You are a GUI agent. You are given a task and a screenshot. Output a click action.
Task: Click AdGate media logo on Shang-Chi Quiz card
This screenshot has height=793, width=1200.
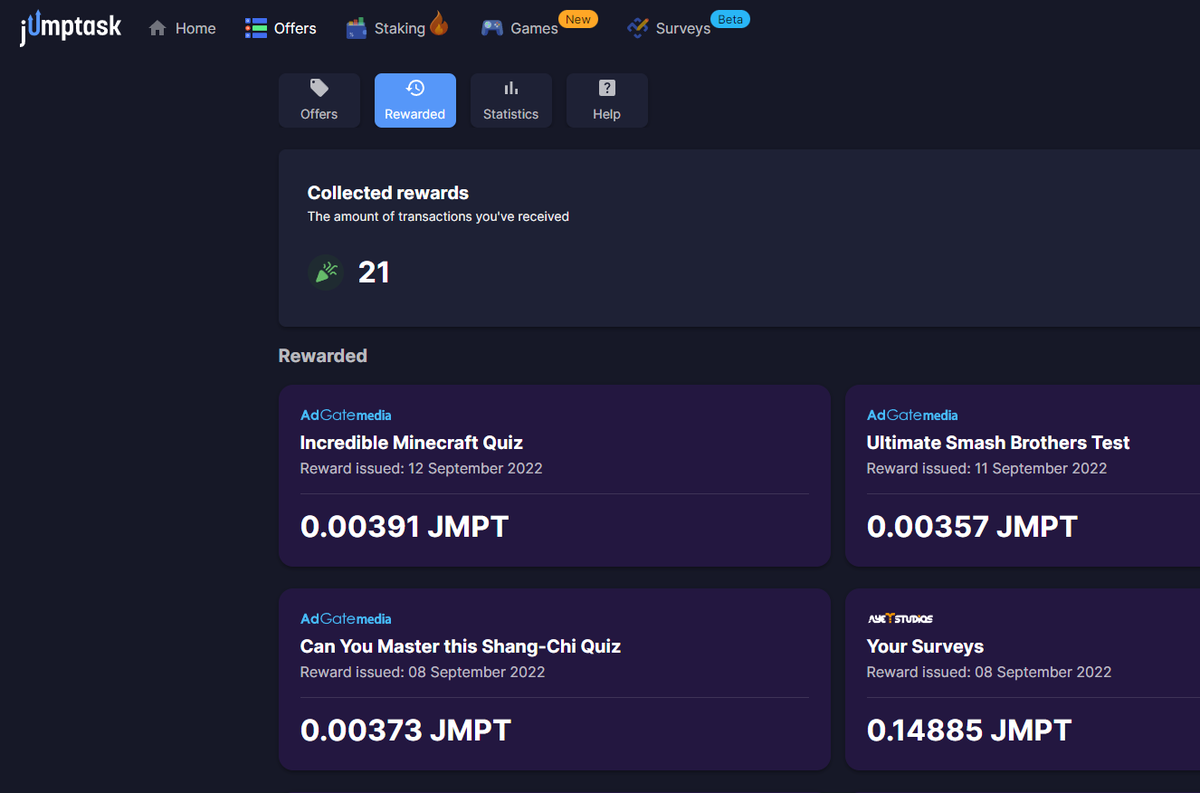tap(346, 619)
